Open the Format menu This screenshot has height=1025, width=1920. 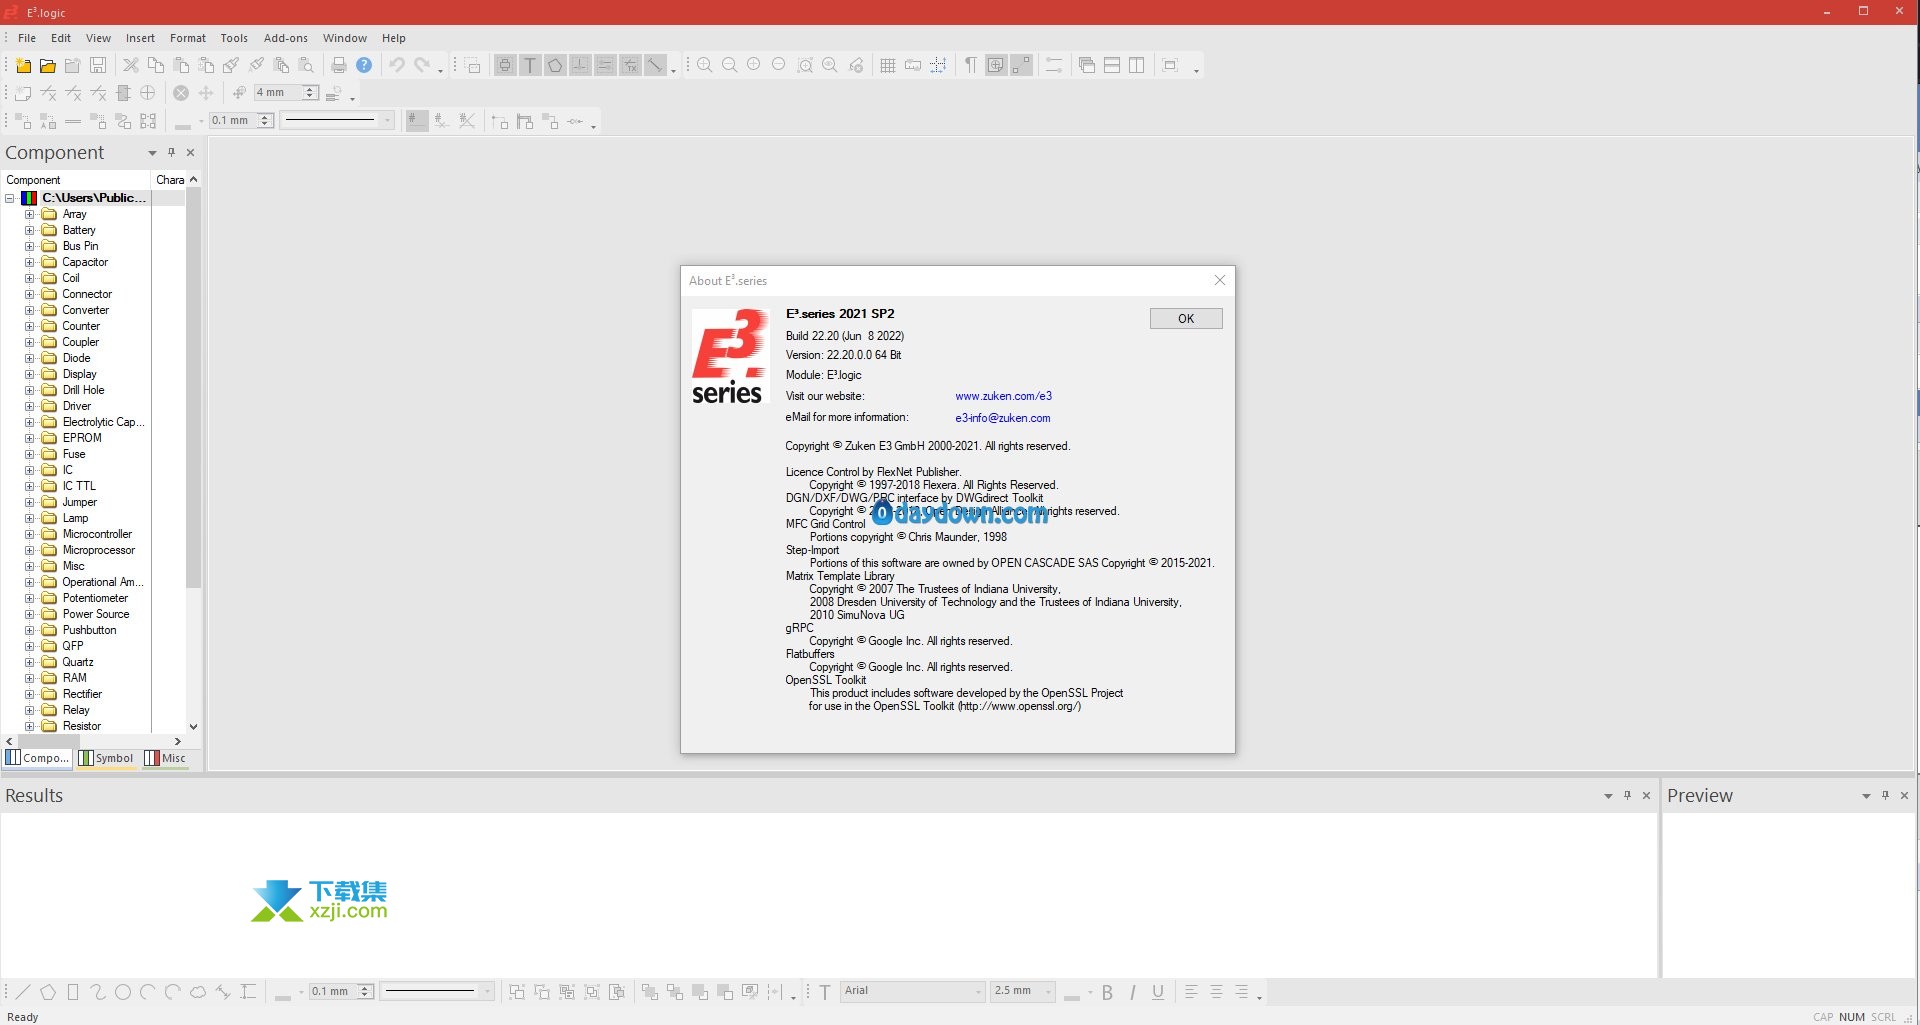coord(188,38)
